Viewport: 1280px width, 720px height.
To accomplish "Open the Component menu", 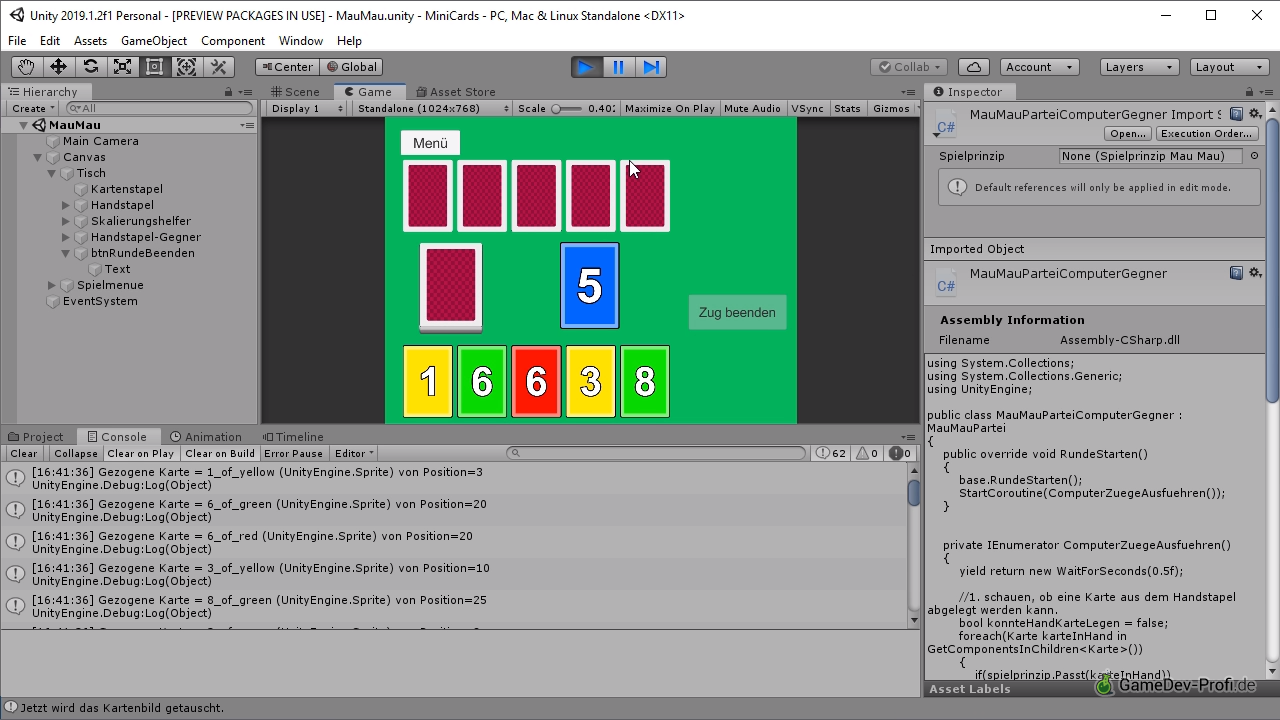I will pos(233,41).
